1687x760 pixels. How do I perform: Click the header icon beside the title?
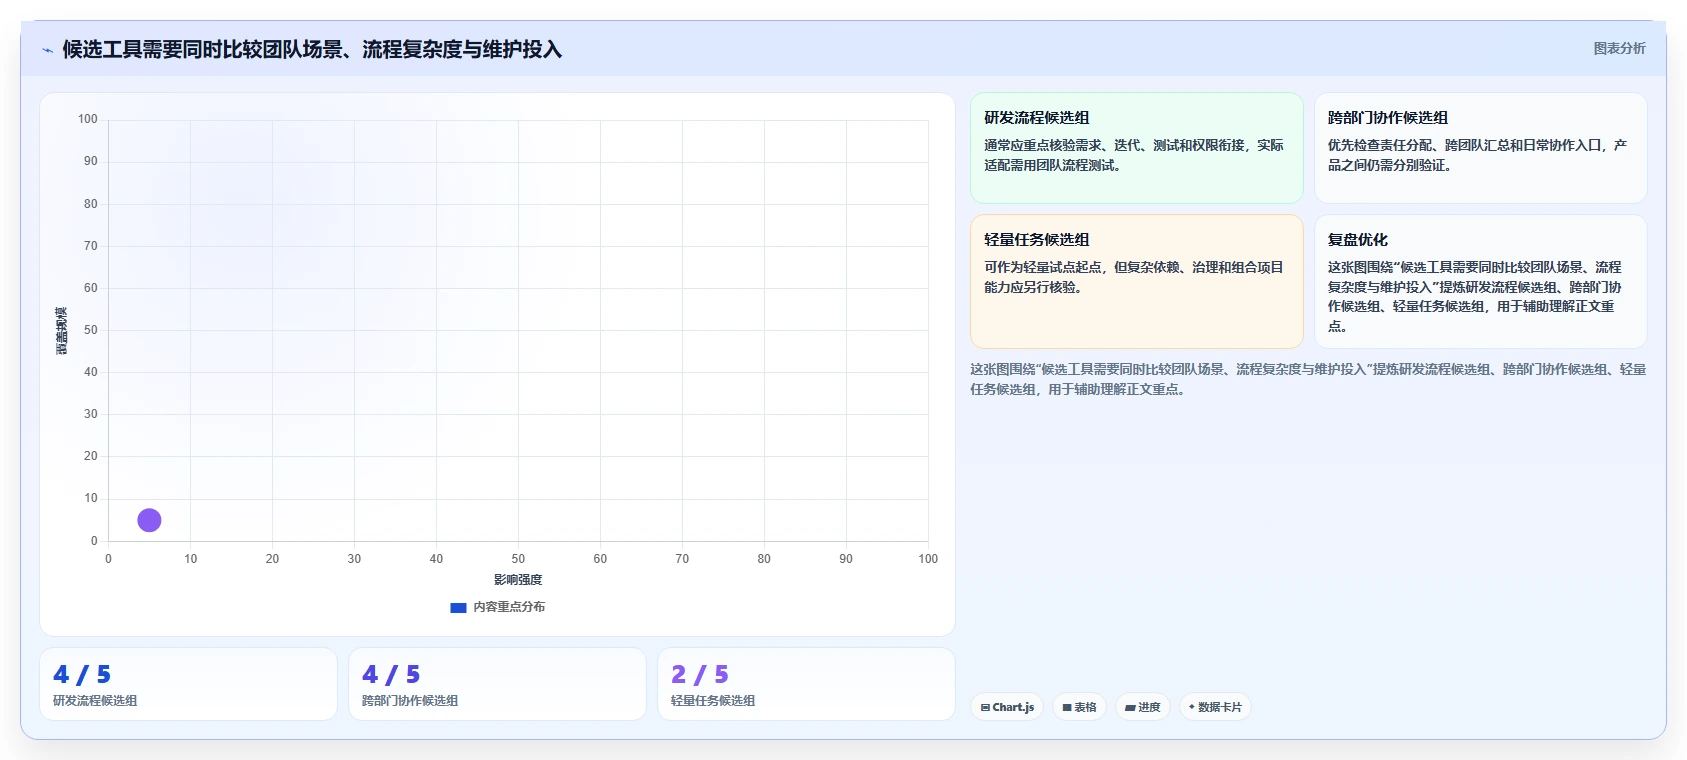[x=47, y=50]
